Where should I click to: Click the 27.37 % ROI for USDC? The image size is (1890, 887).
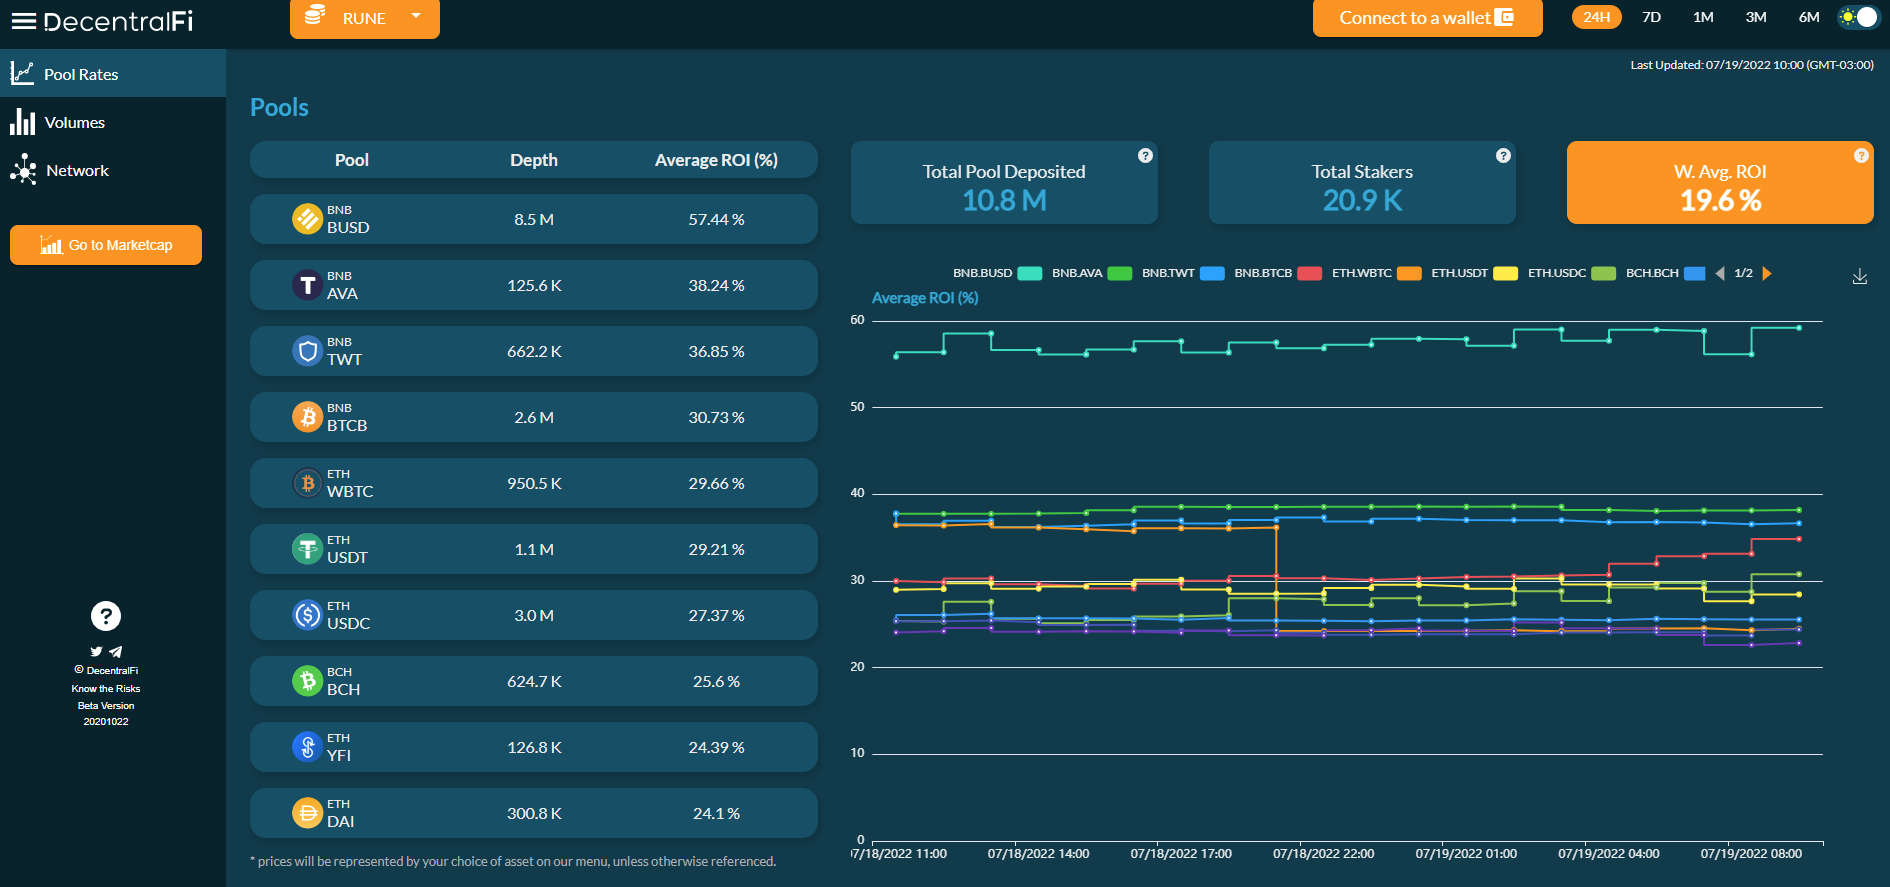716,615
